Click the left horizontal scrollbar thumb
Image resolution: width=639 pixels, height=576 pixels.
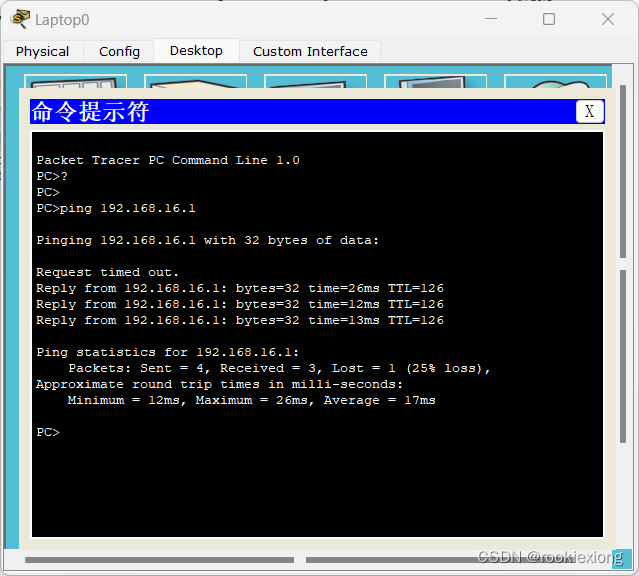pos(159,560)
